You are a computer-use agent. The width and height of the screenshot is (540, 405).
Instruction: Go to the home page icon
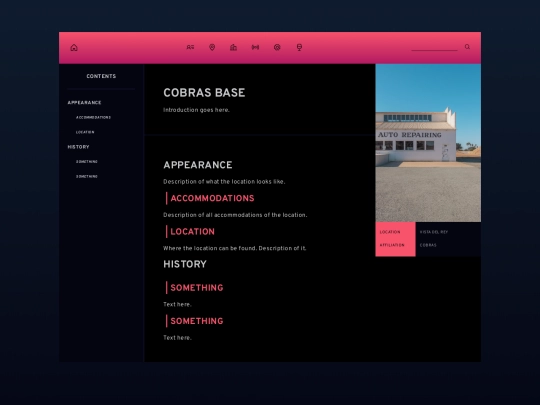point(74,48)
